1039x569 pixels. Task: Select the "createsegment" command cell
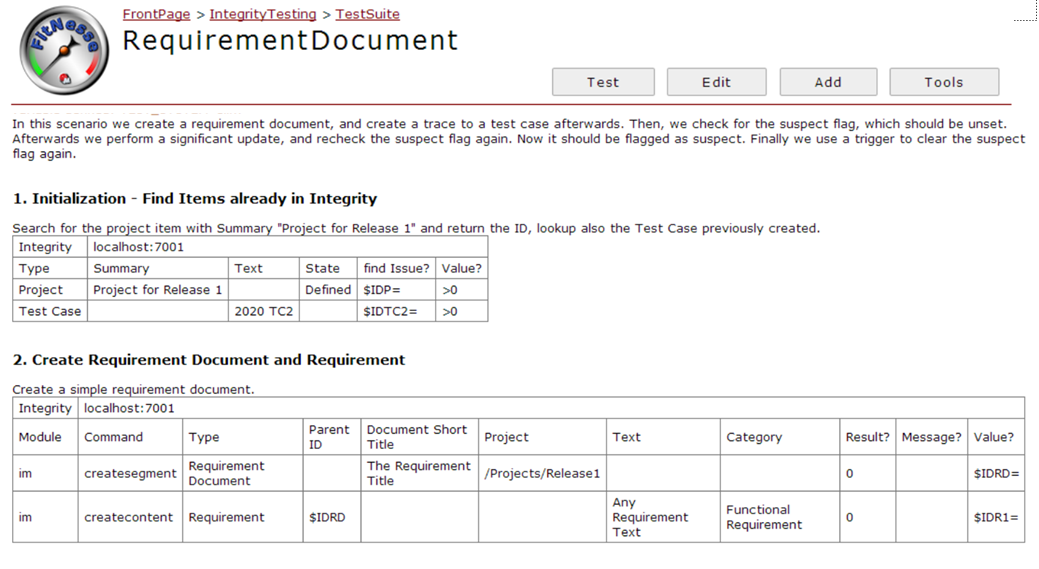tap(130, 473)
